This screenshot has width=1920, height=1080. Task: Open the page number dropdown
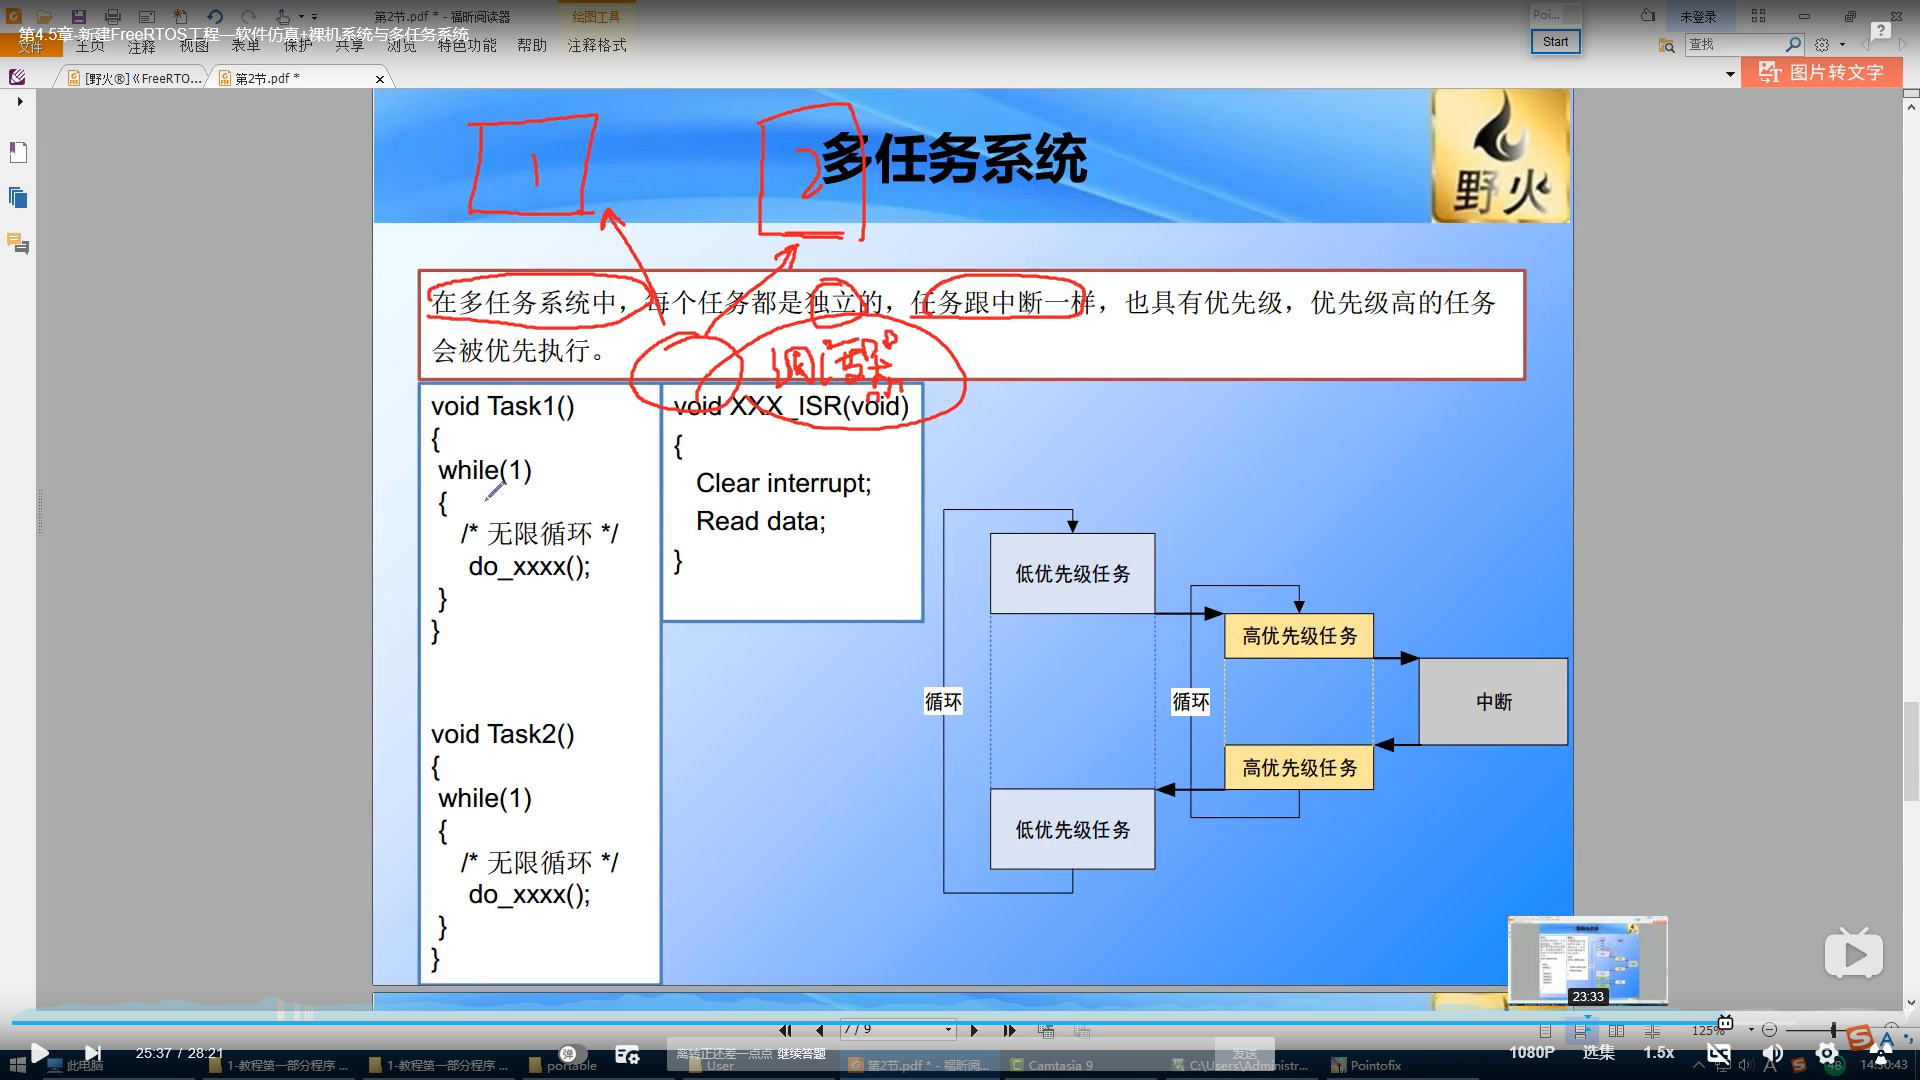948,1030
